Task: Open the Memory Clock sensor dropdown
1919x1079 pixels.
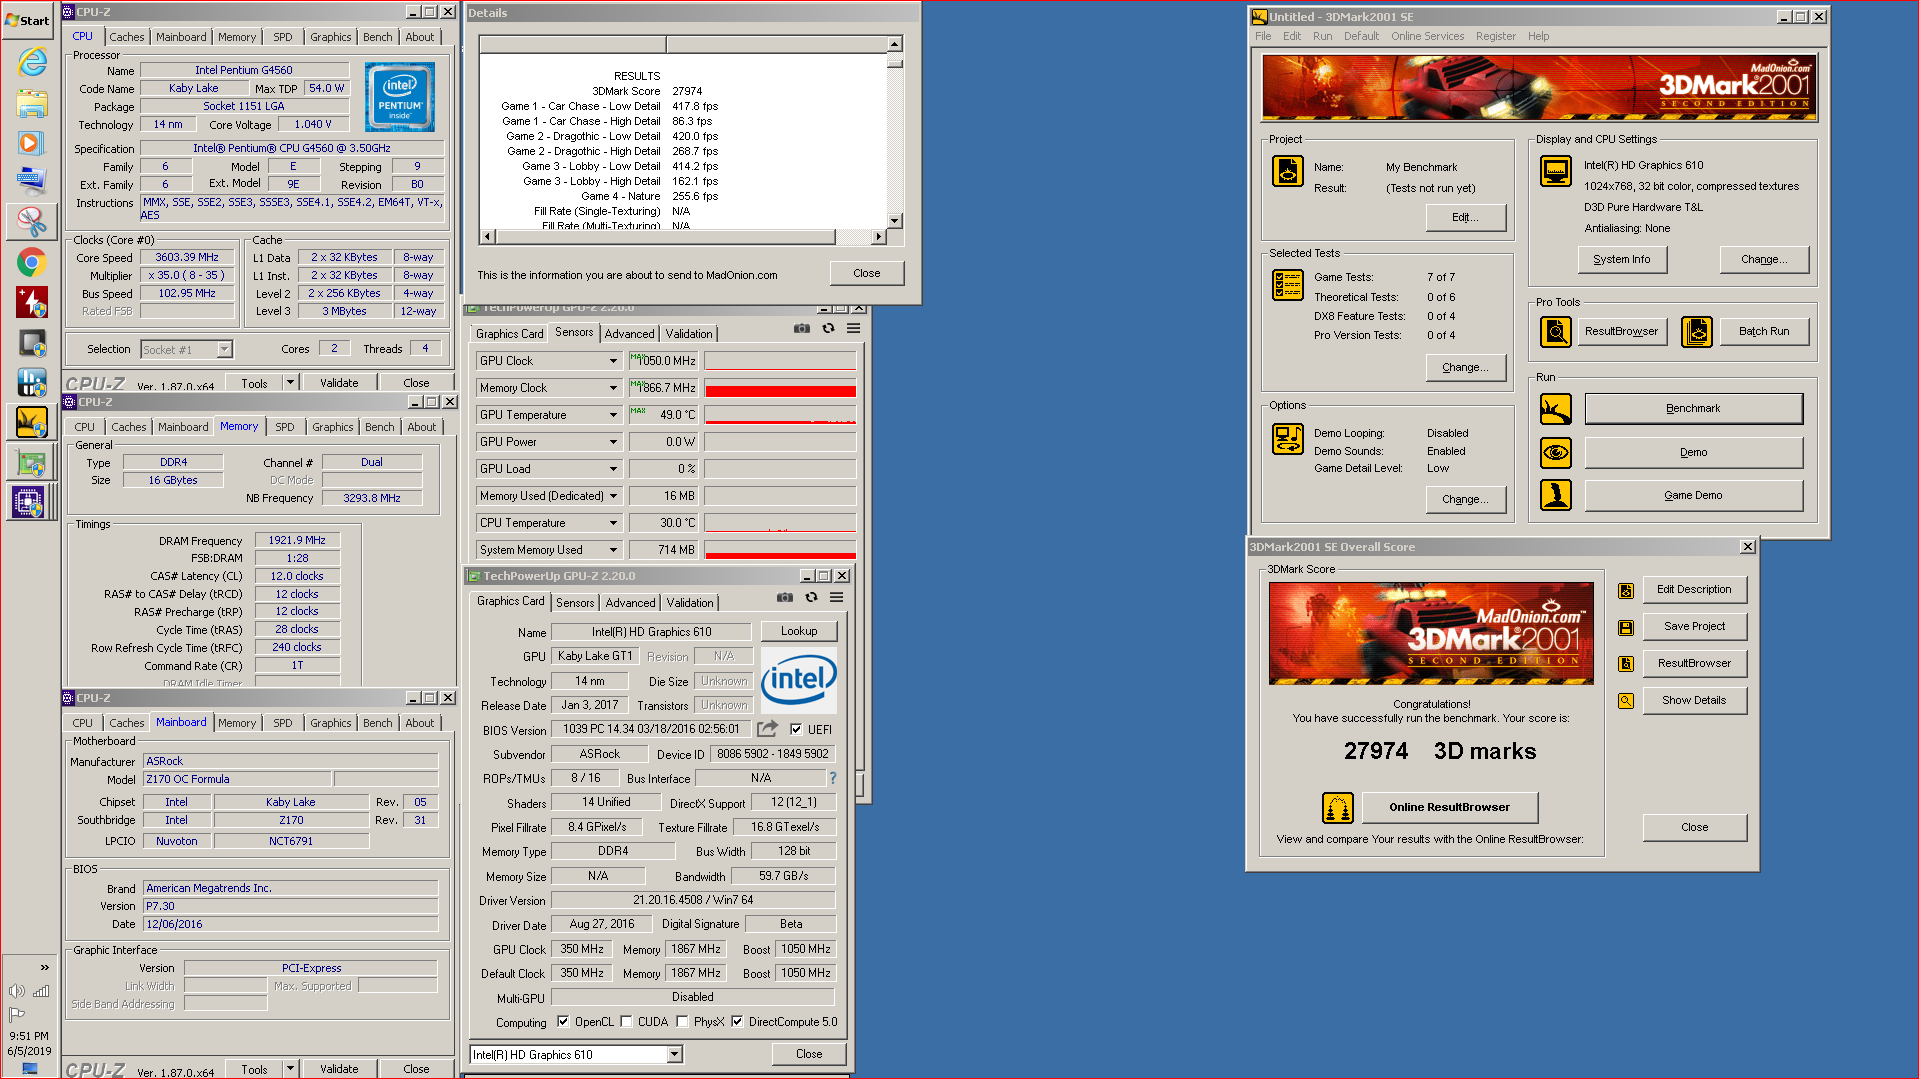Action: (613, 388)
